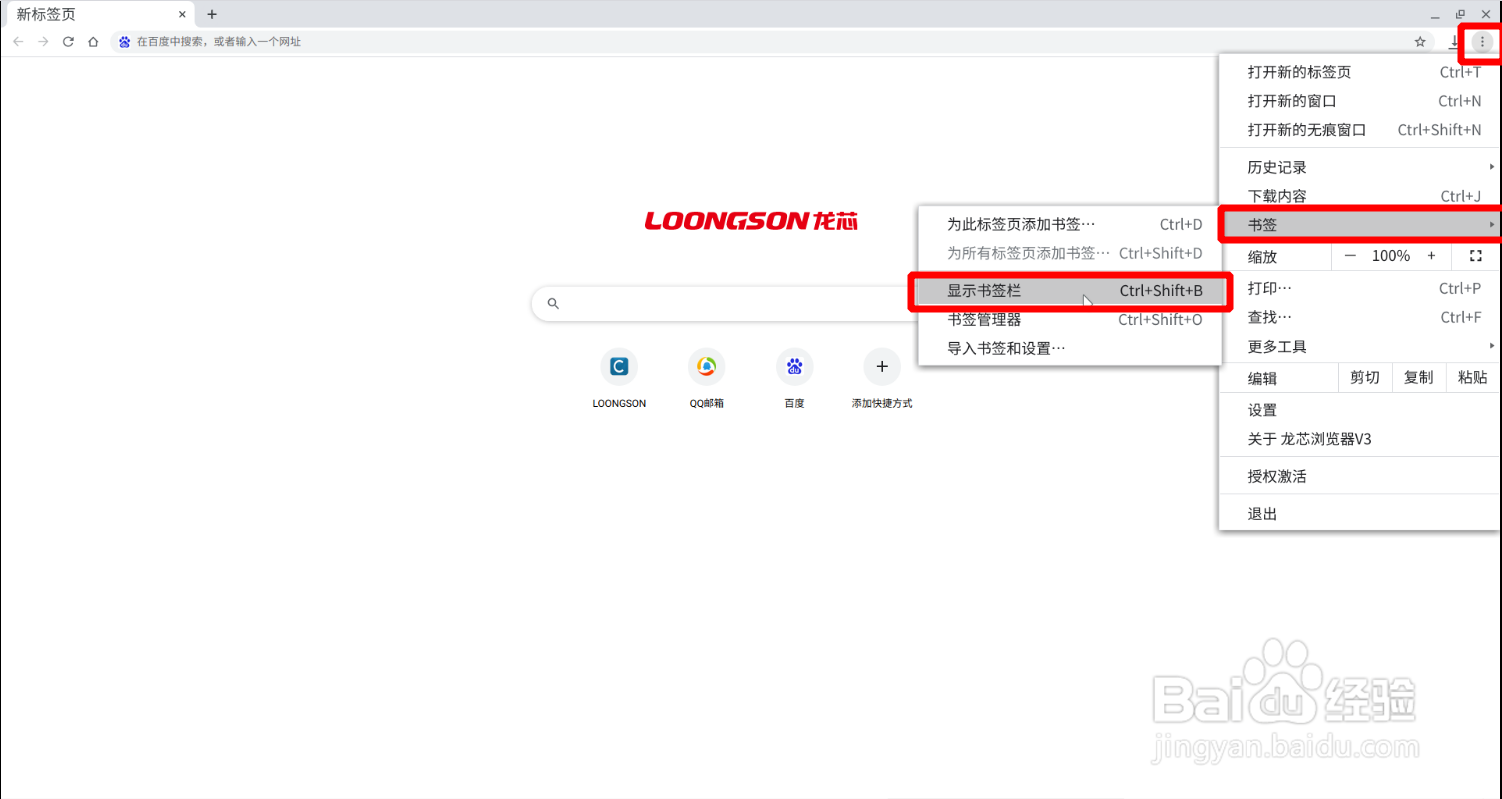Choose 授权激活 menu item

[1359, 476]
